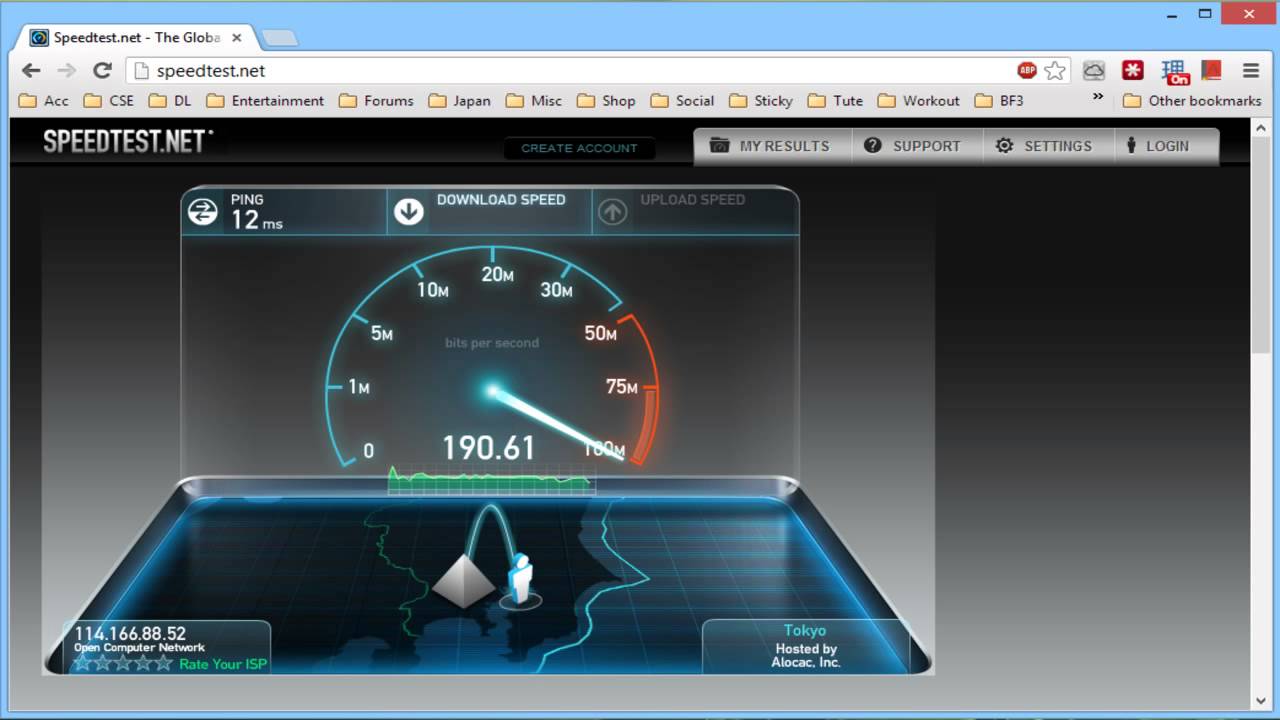
Task: Expand hidden bookmarks chevron
Action: pyautogui.click(x=1097, y=97)
